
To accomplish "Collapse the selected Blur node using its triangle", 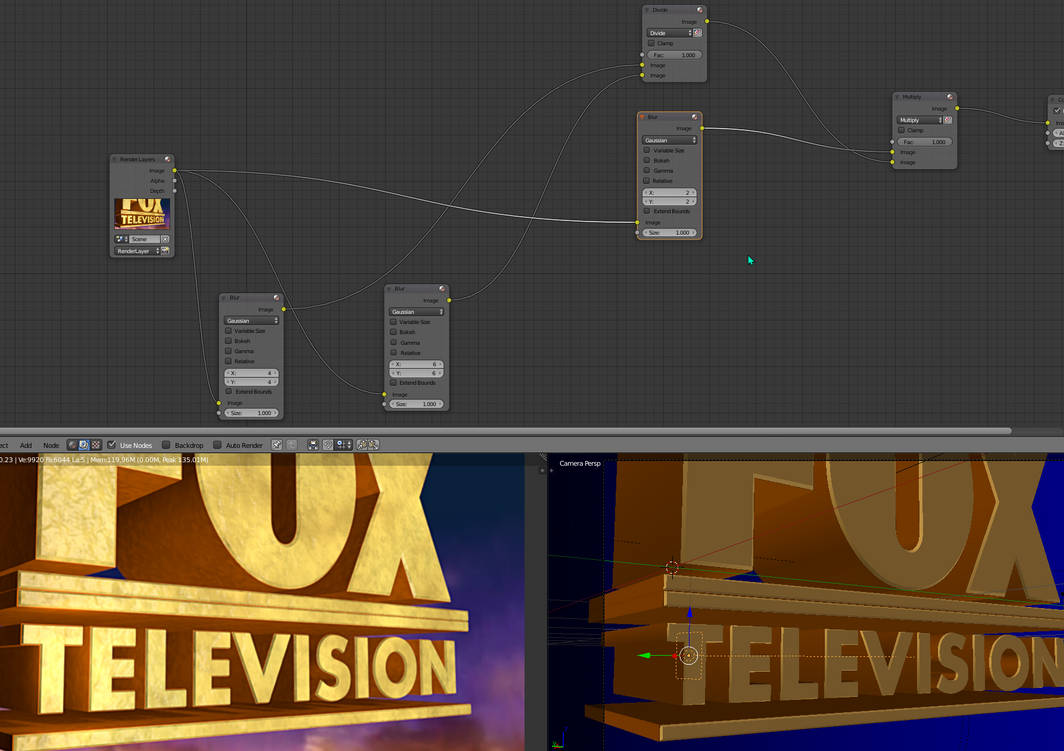I will [x=642, y=117].
